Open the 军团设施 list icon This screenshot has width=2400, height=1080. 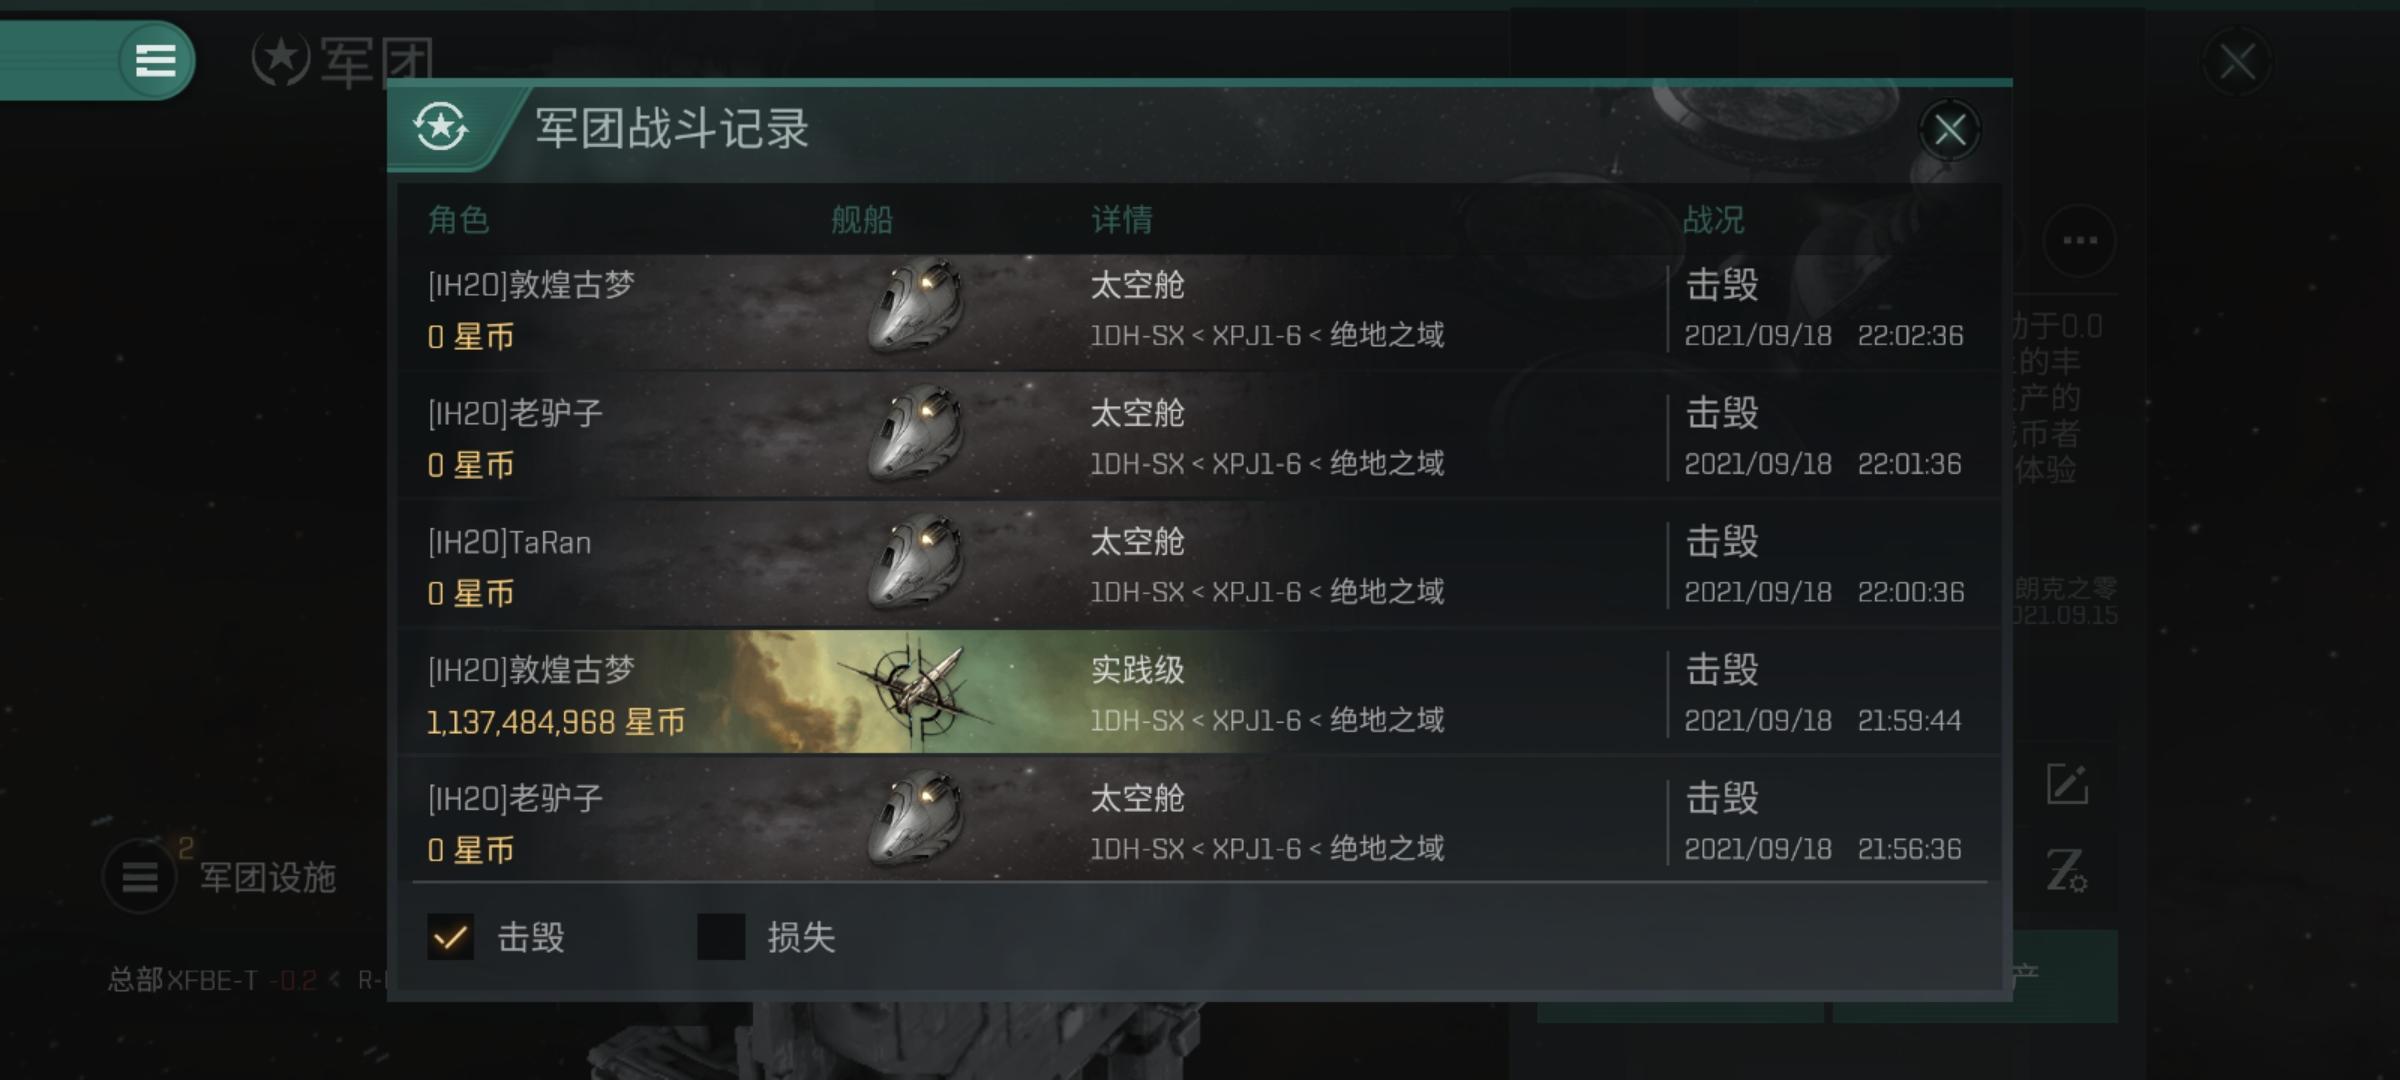[x=140, y=878]
